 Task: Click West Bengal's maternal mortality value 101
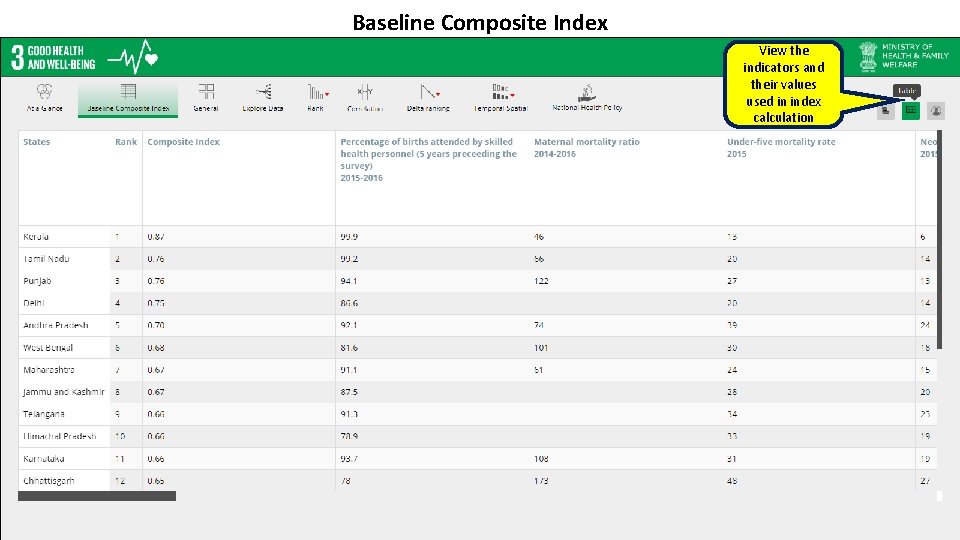coord(541,348)
